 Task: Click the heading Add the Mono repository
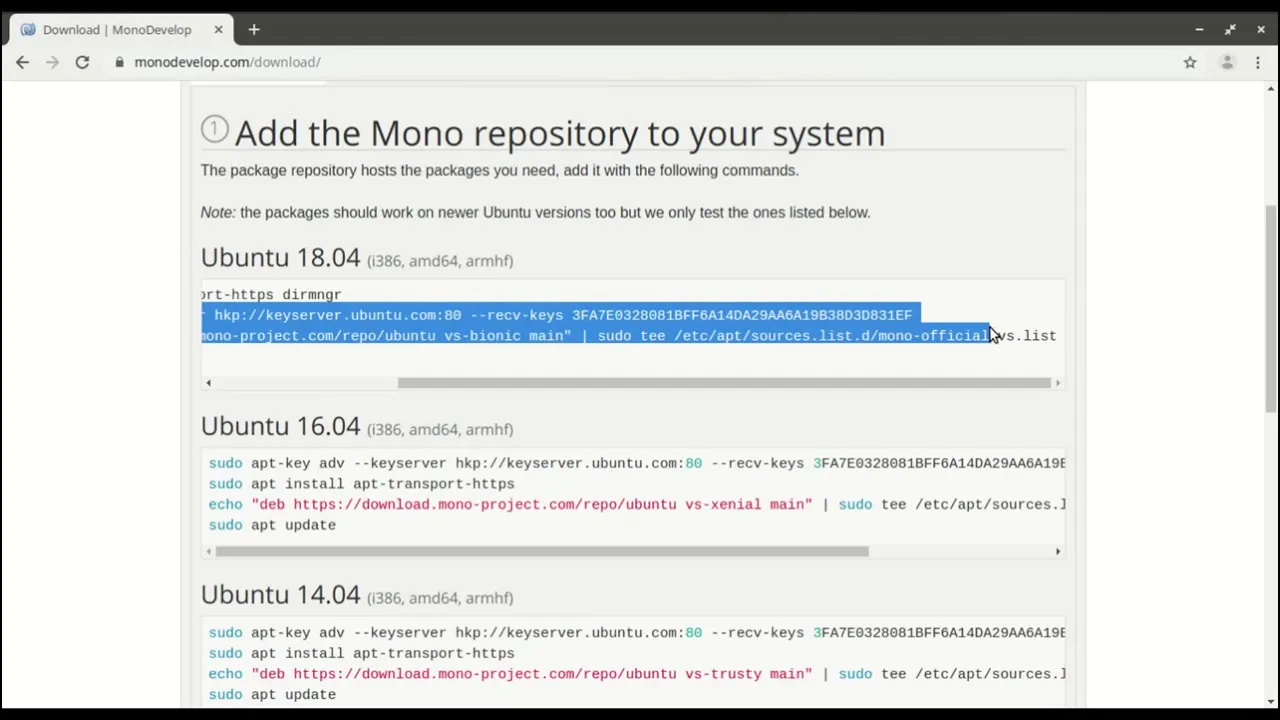560,133
